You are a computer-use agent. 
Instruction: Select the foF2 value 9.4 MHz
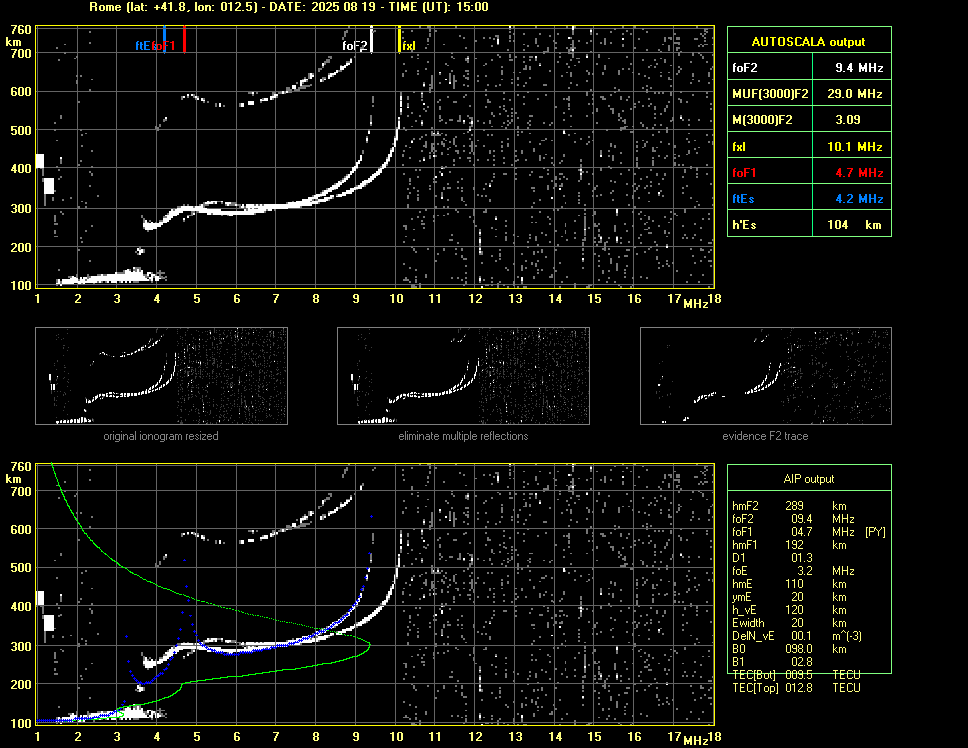(x=859, y=68)
